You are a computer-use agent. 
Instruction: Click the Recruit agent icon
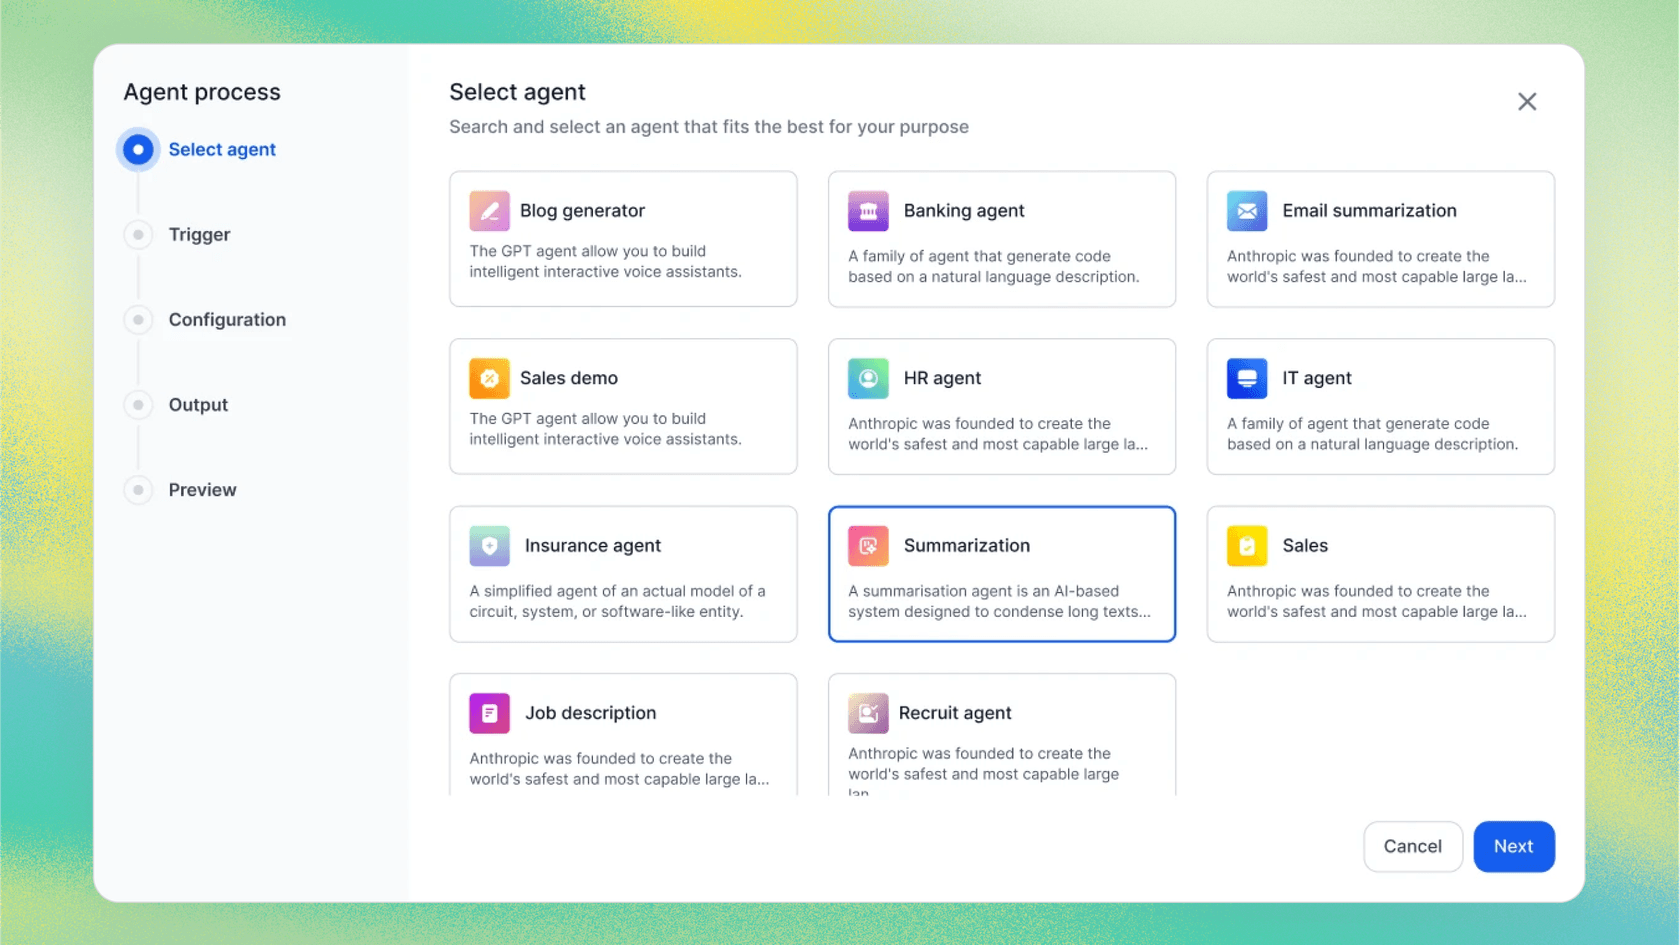pyautogui.click(x=868, y=713)
